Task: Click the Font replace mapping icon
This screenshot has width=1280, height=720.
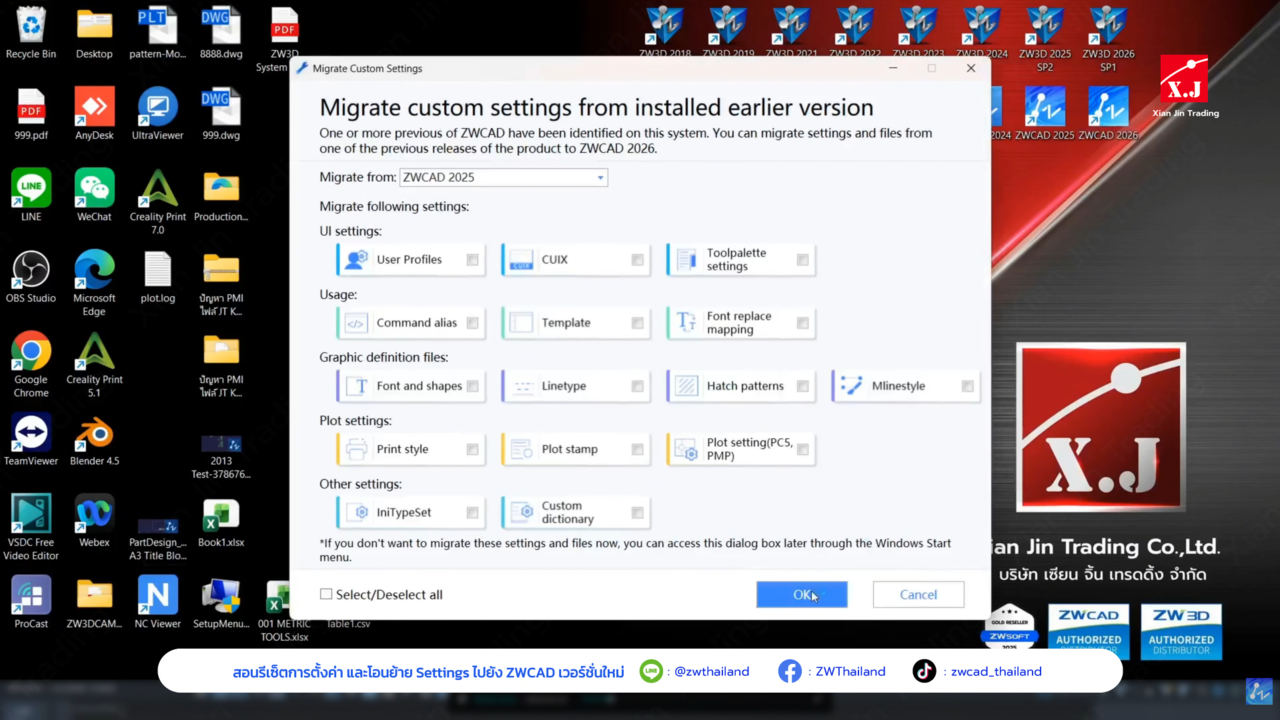Action: pyautogui.click(x=686, y=323)
